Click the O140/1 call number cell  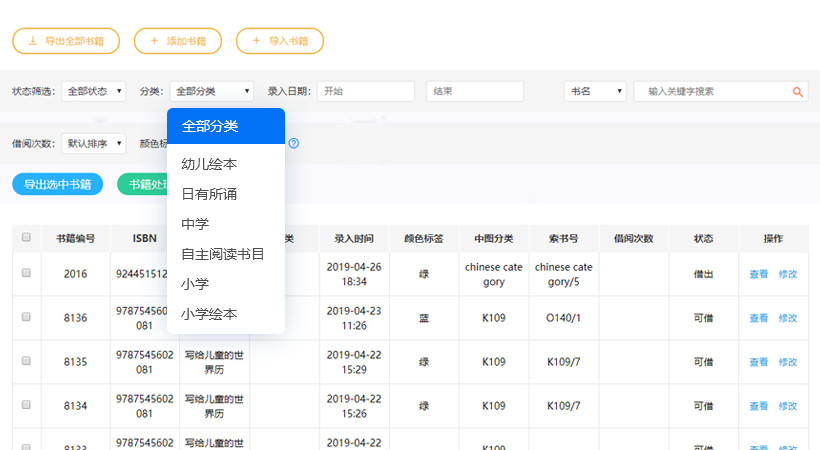563,318
